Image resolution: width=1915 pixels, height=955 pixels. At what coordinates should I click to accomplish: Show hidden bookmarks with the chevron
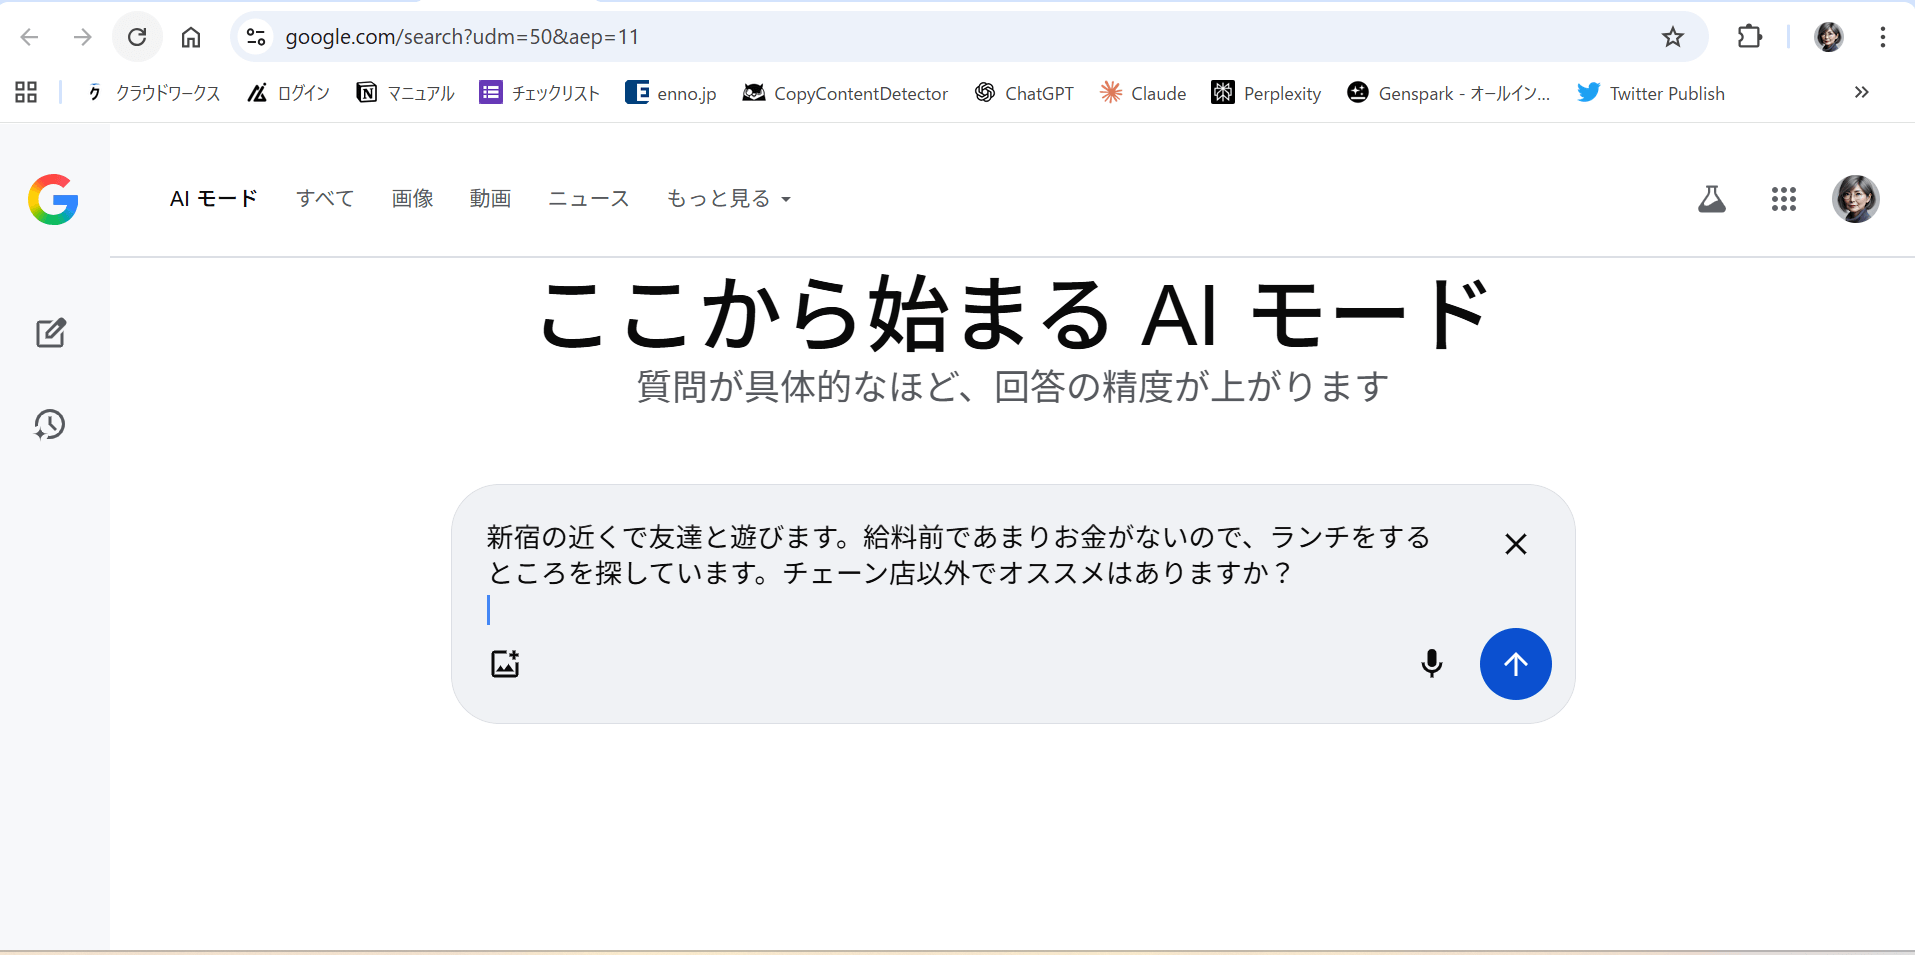coord(1861,93)
